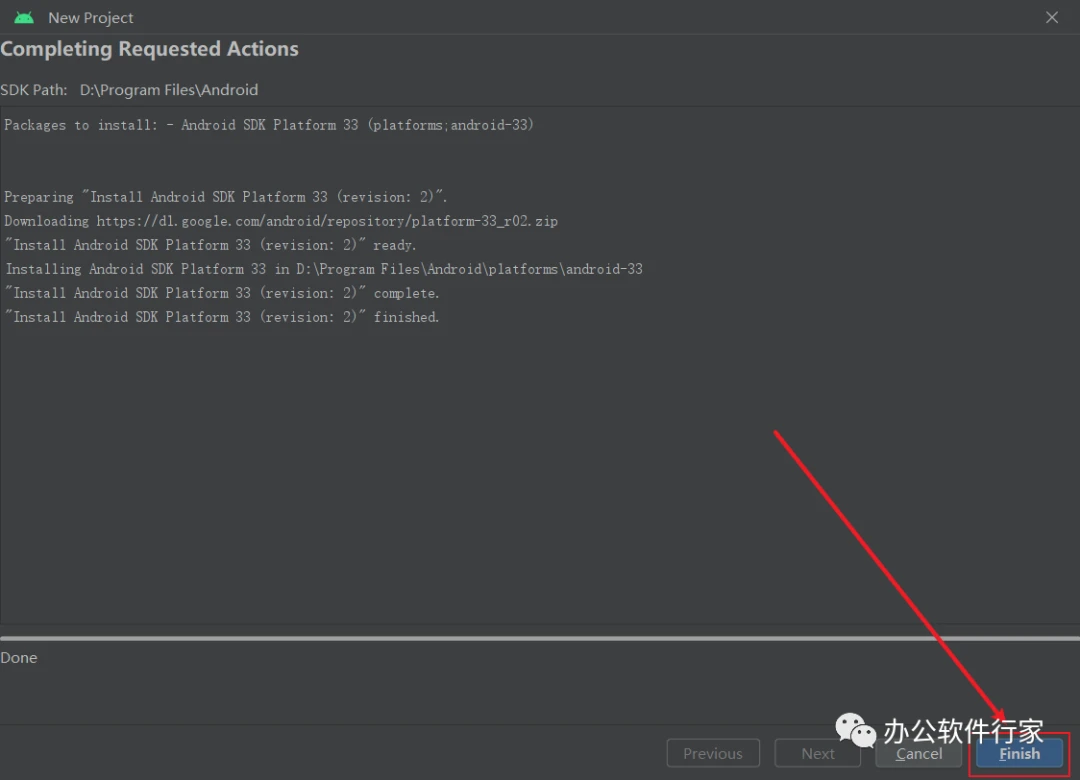Click the Done status text
Image resolution: width=1080 pixels, height=780 pixels.
(x=19, y=658)
